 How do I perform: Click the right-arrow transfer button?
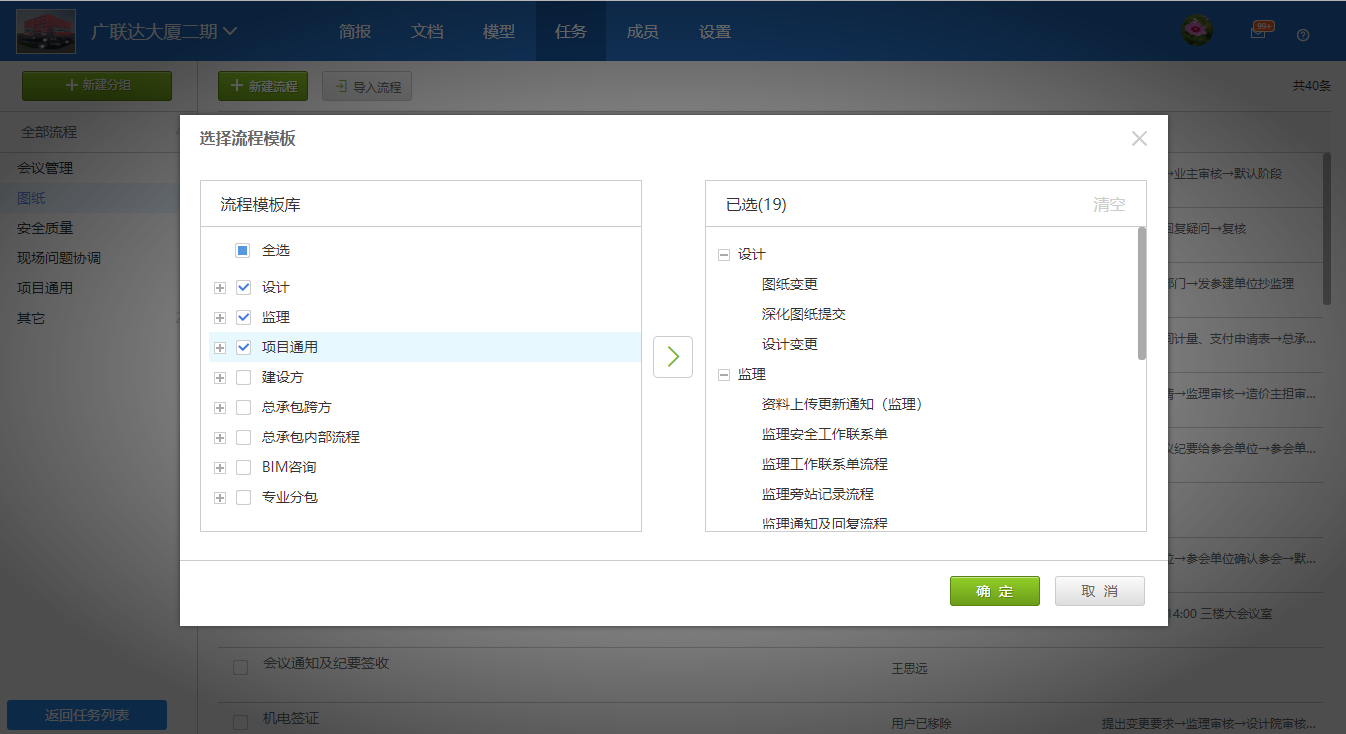click(x=672, y=357)
